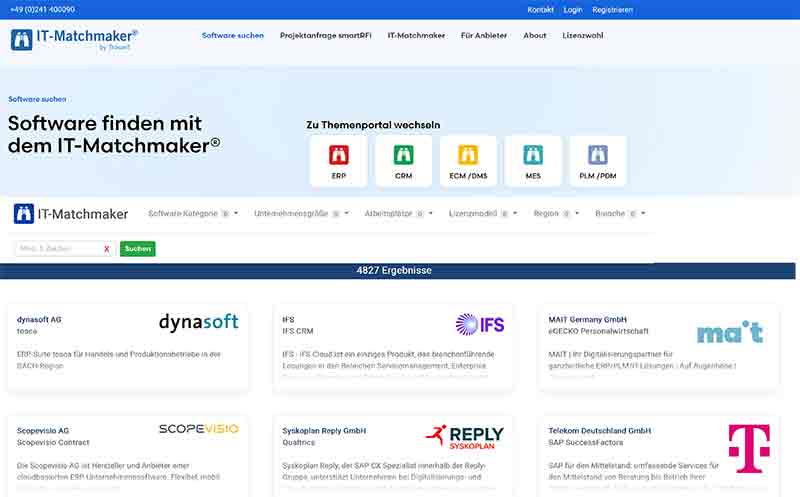Click the Kontakt link
Image resolution: width=800 pixels, height=497 pixels.
tap(540, 10)
